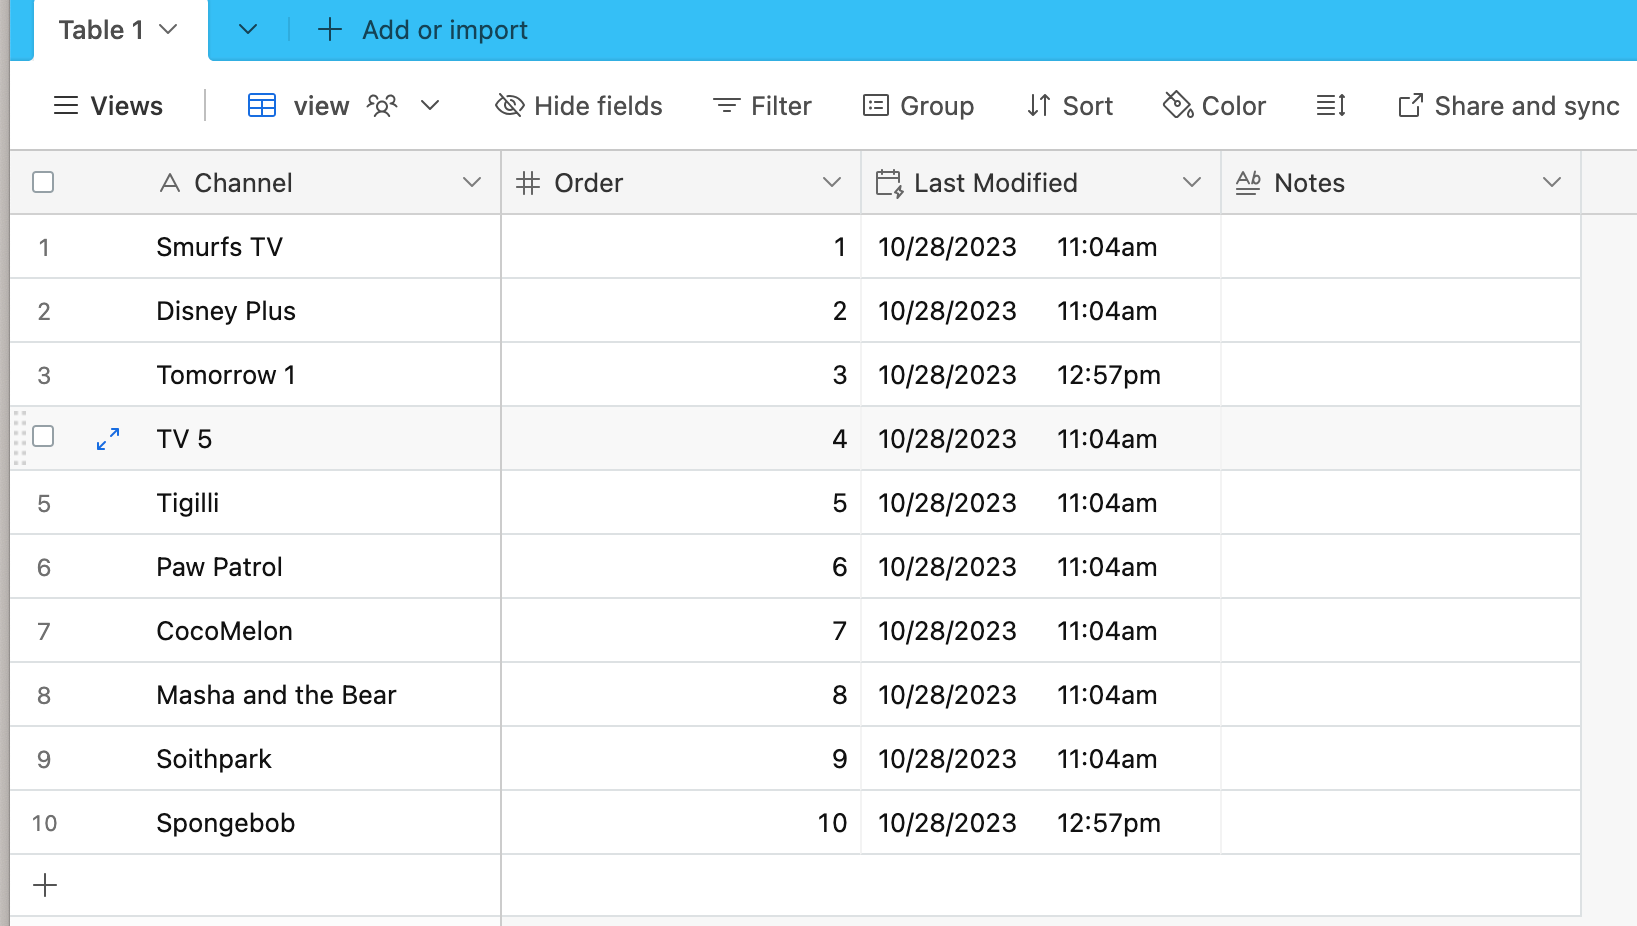Click Last Modified cell for Tomorrow 1
This screenshot has height=926, width=1637.
point(1041,375)
